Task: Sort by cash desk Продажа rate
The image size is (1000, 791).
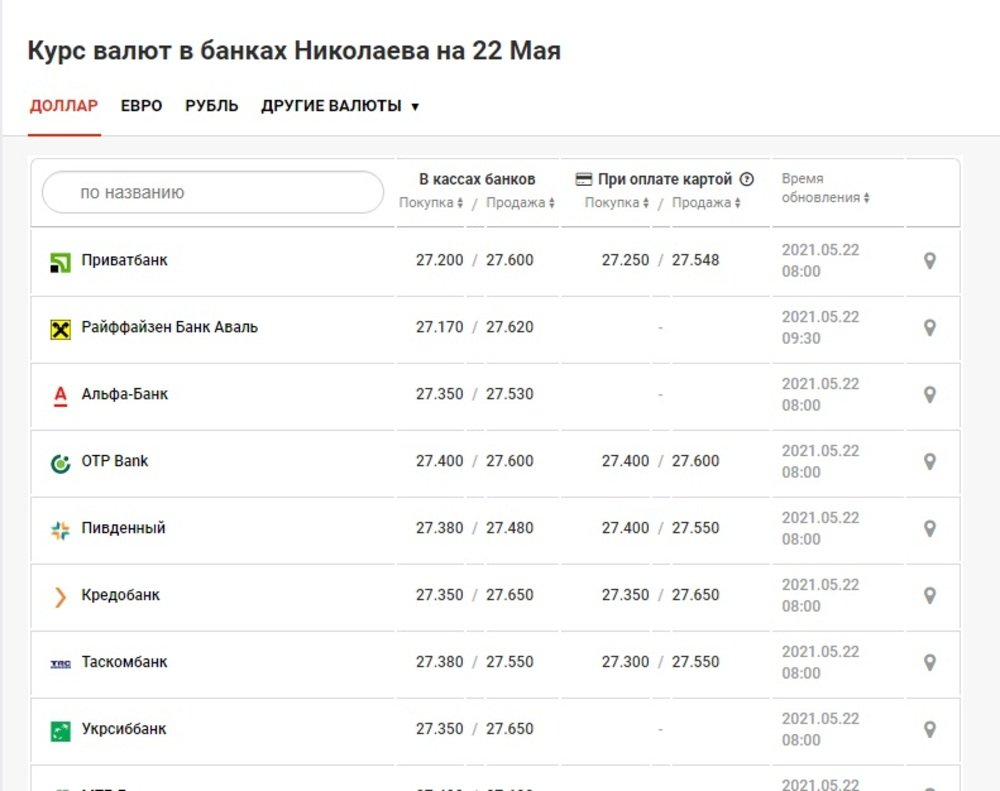Action: pos(520,203)
